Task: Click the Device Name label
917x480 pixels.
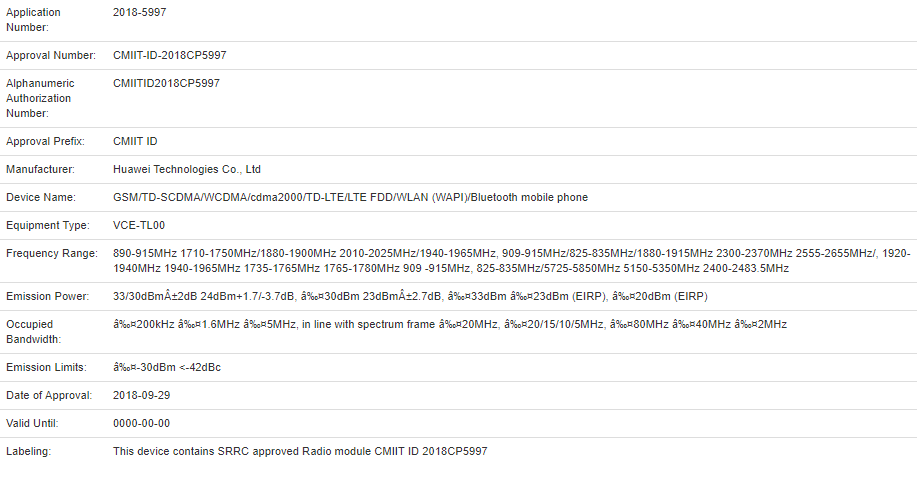Action: point(42,198)
